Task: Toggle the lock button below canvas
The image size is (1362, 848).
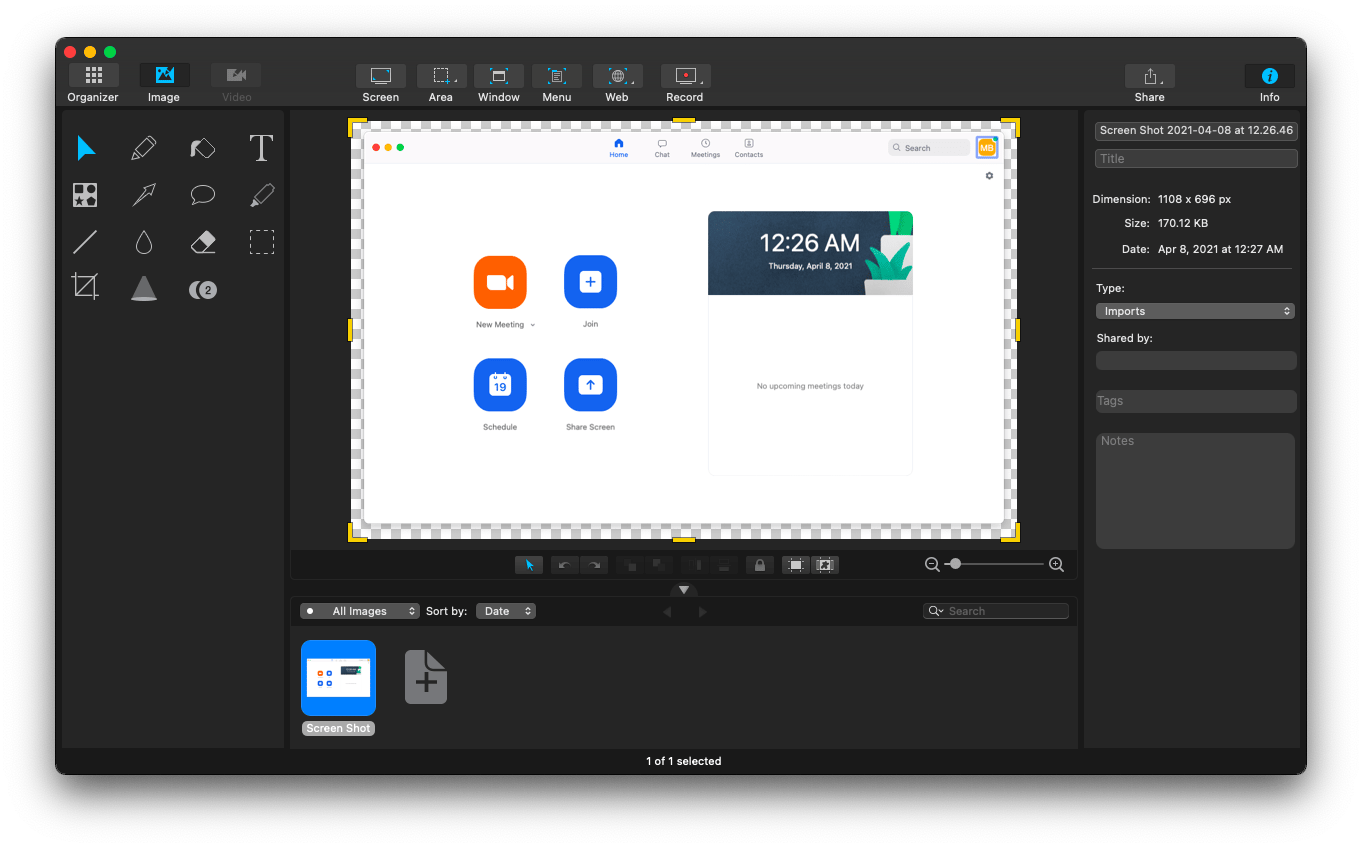Action: tap(760, 565)
